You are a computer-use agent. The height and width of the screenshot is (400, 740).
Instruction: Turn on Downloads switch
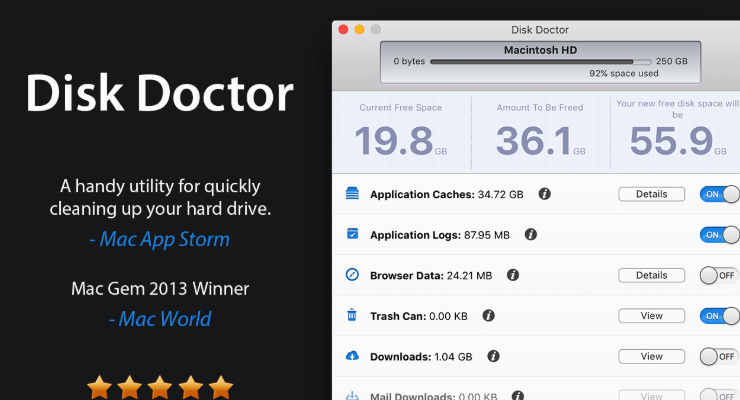[x=720, y=356]
